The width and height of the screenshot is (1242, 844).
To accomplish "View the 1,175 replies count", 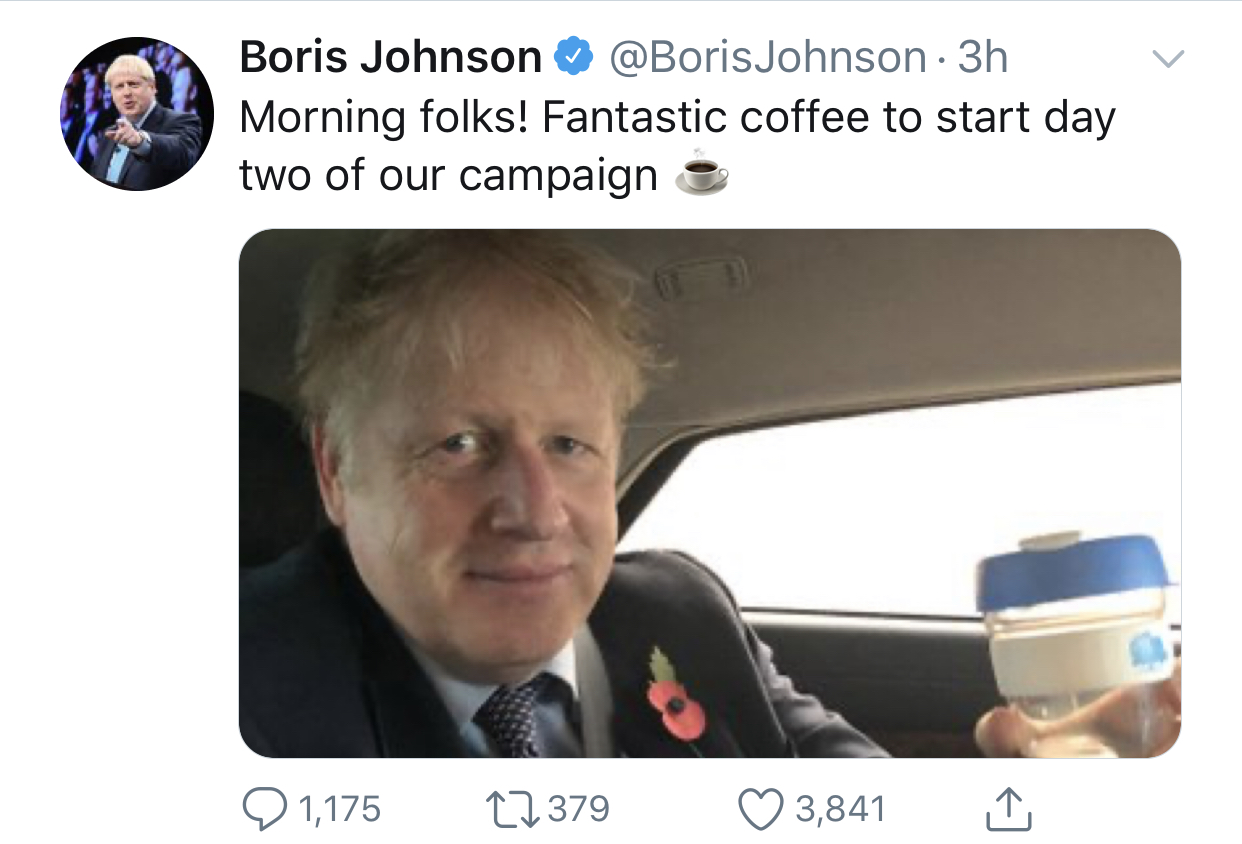I will click(x=341, y=809).
